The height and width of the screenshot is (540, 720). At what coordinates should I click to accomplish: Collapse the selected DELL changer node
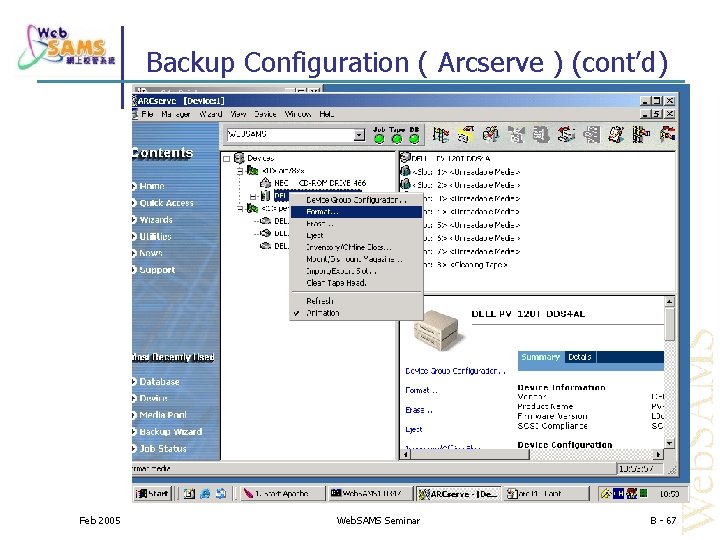point(253,197)
